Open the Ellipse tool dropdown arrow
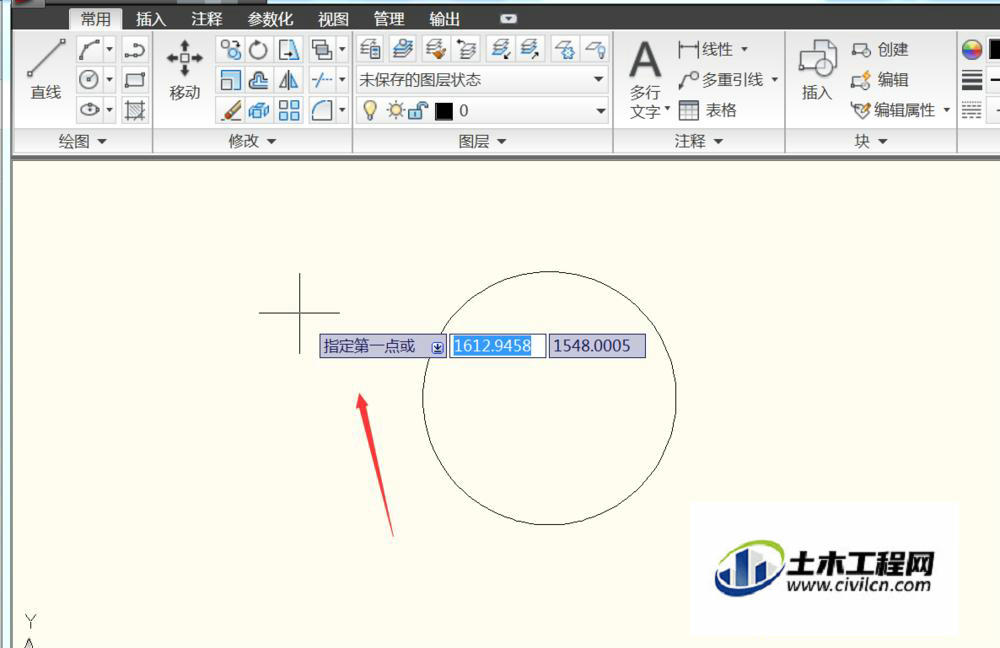 (x=110, y=110)
